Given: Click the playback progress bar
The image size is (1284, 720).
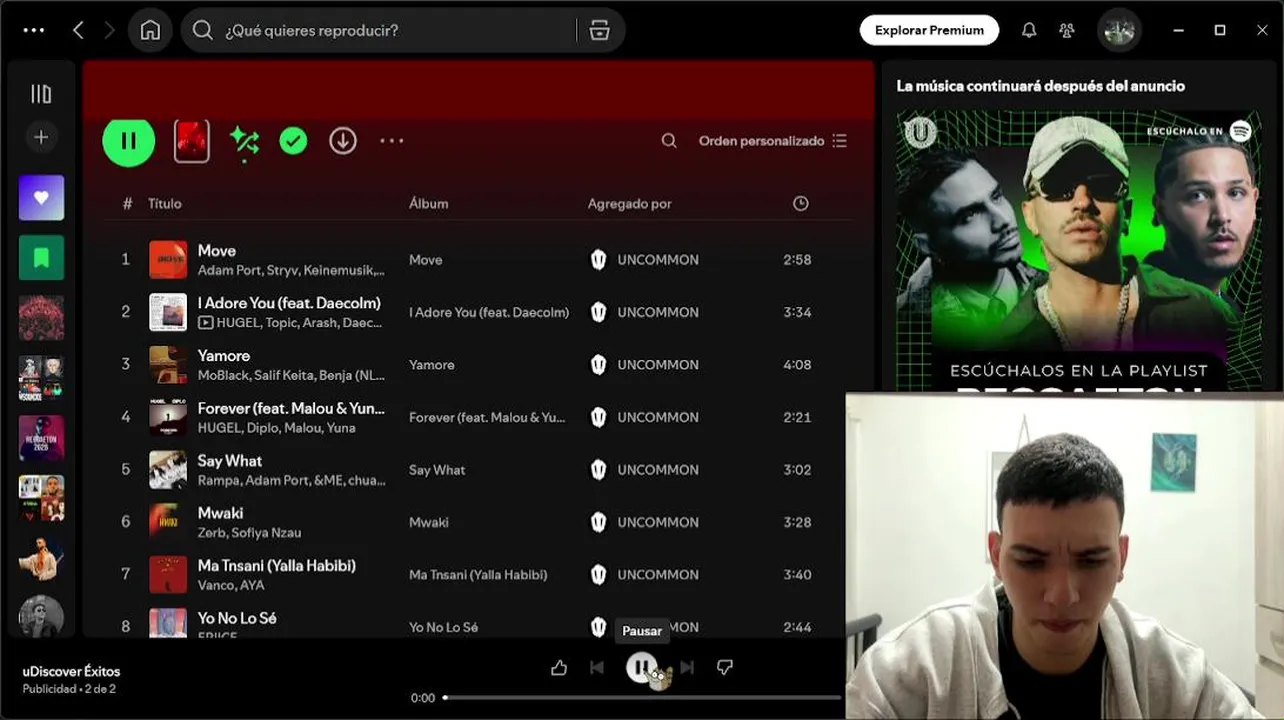Looking at the screenshot, I should pos(642,697).
